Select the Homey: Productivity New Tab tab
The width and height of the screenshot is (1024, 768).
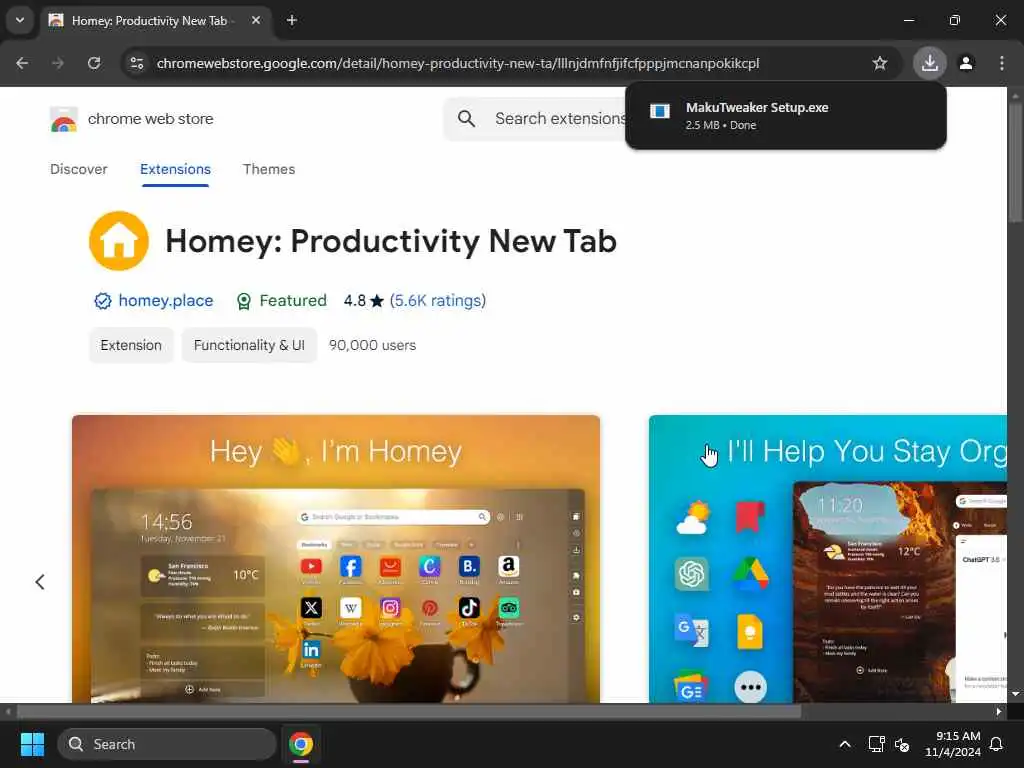(149, 21)
